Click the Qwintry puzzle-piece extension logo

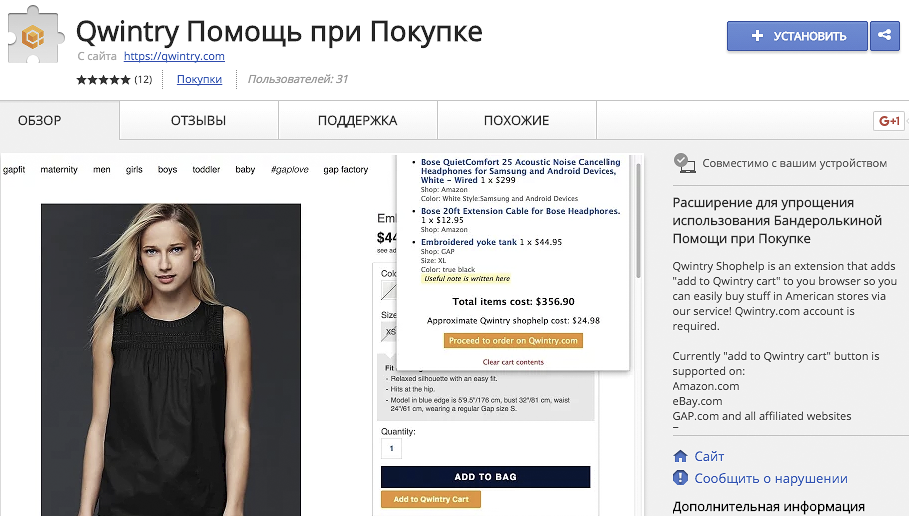34,35
